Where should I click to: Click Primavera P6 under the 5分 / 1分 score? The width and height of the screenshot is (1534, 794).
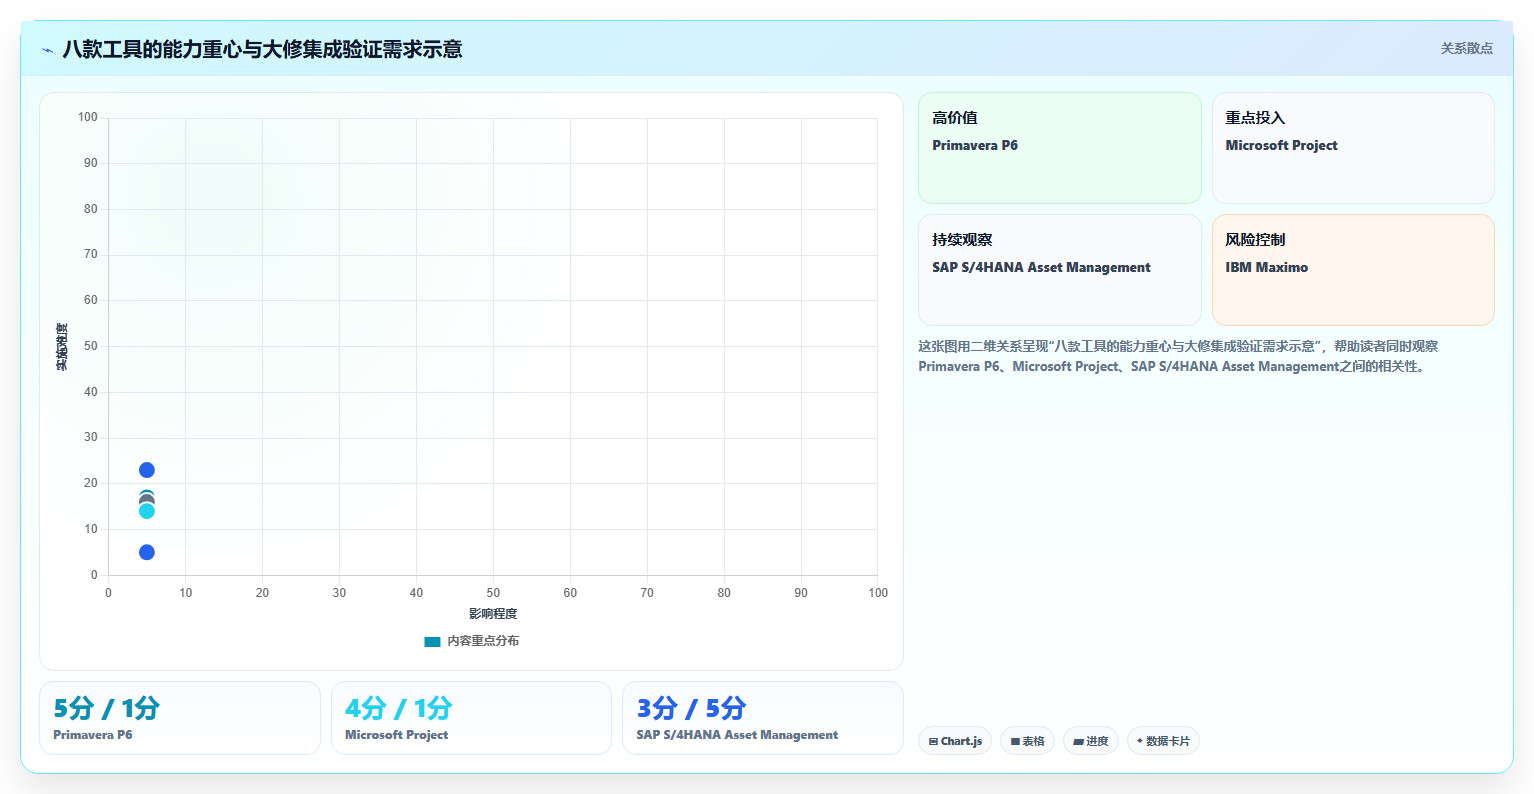tap(93, 735)
